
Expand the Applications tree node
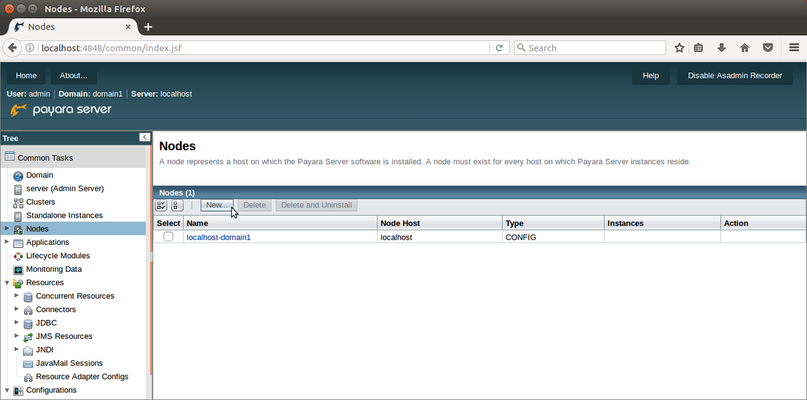tap(7, 241)
